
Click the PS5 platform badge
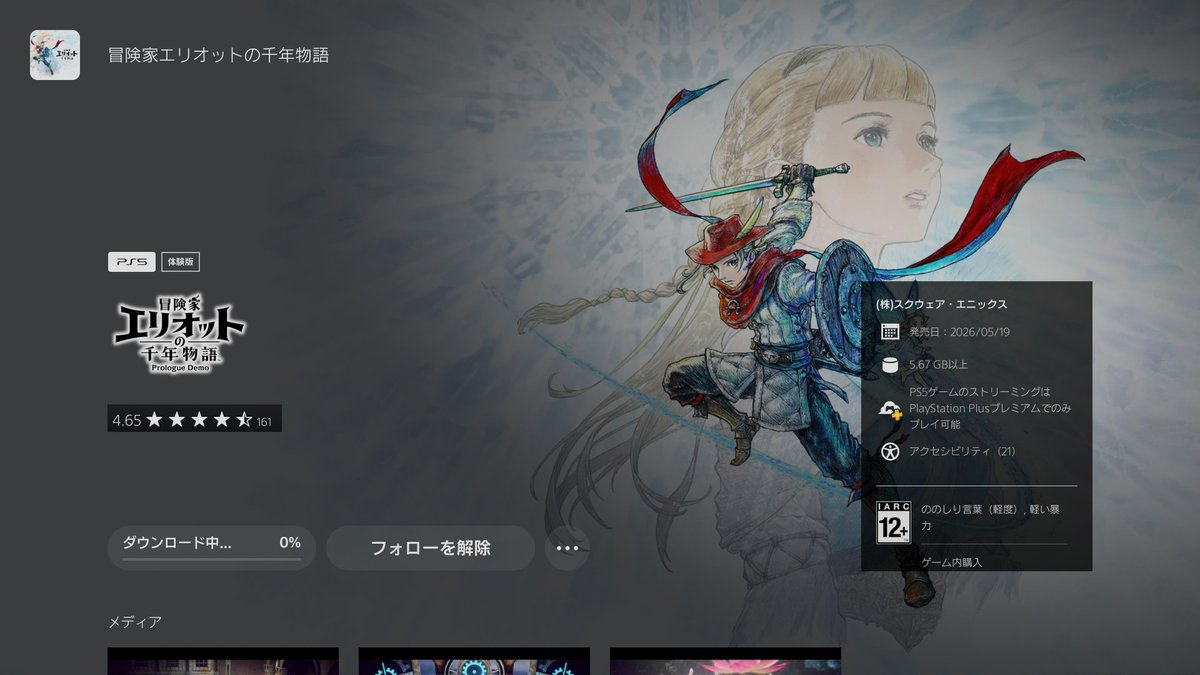(x=131, y=262)
